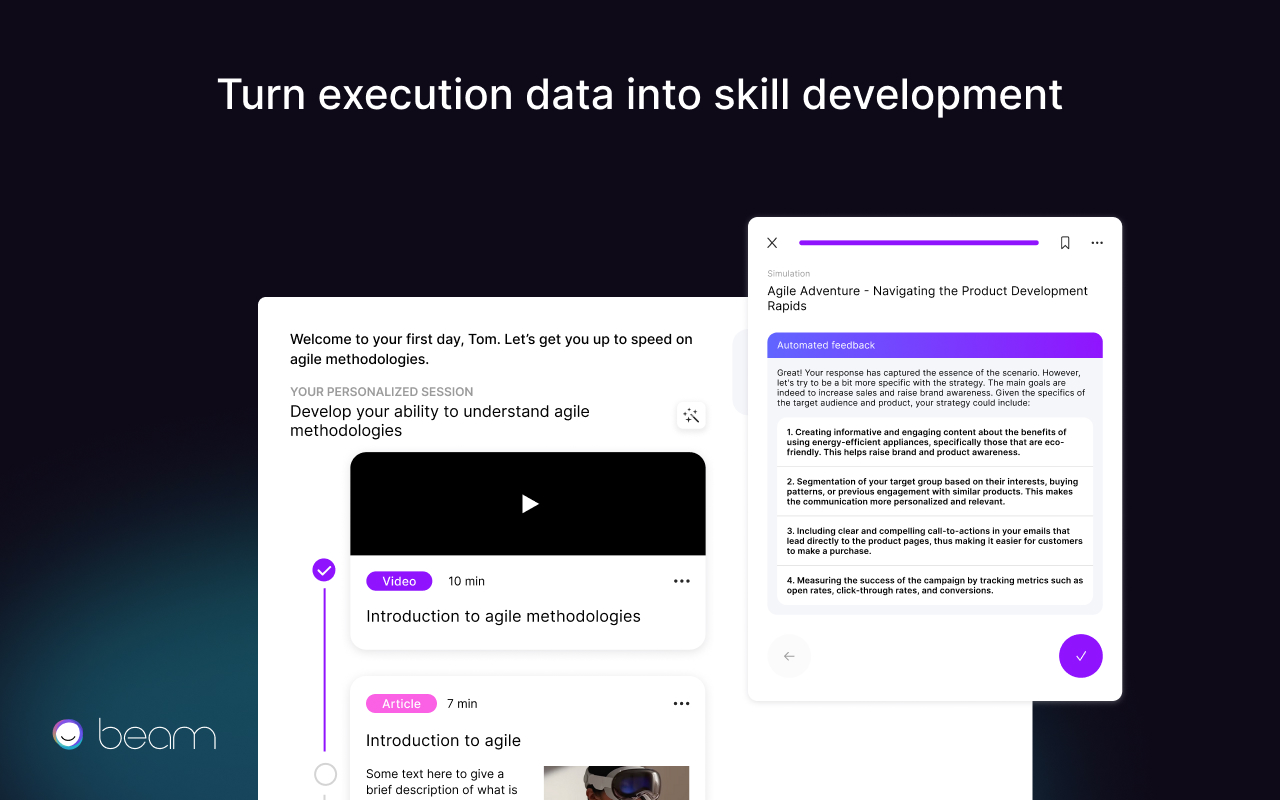Open the "Introduction to agile methodologies" title
Screen dimensions: 1280x800
[x=503, y=616]
